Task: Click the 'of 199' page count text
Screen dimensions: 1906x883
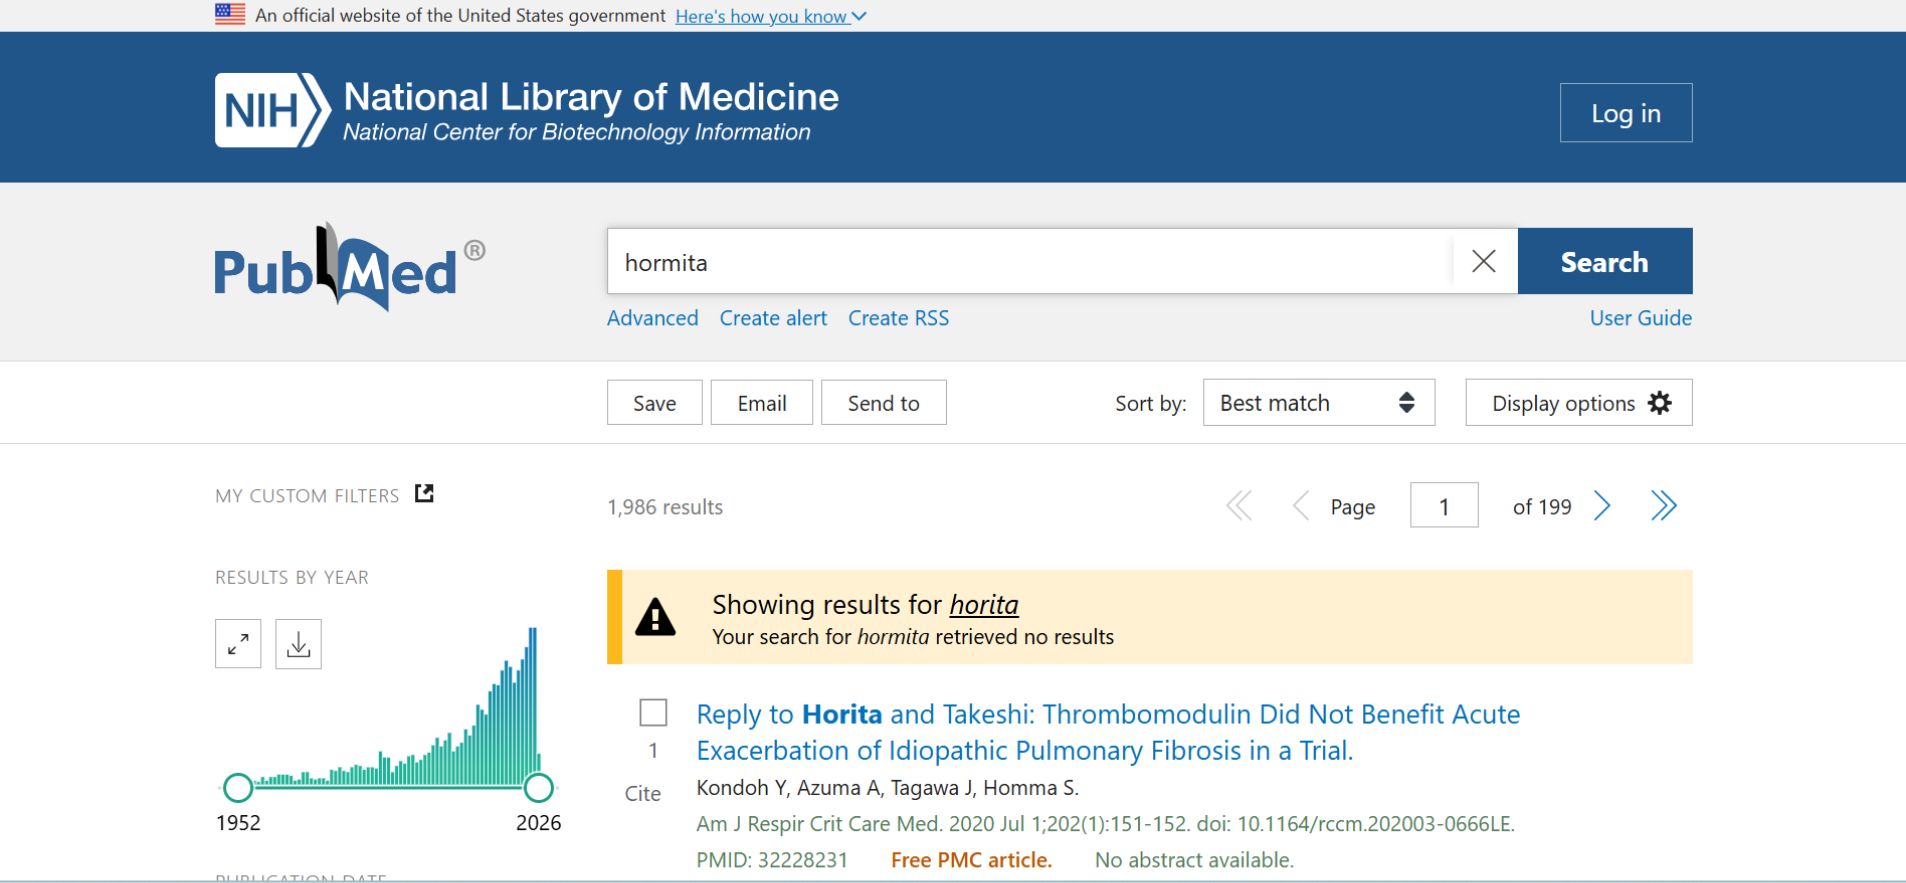Action: click(1542, 507)
